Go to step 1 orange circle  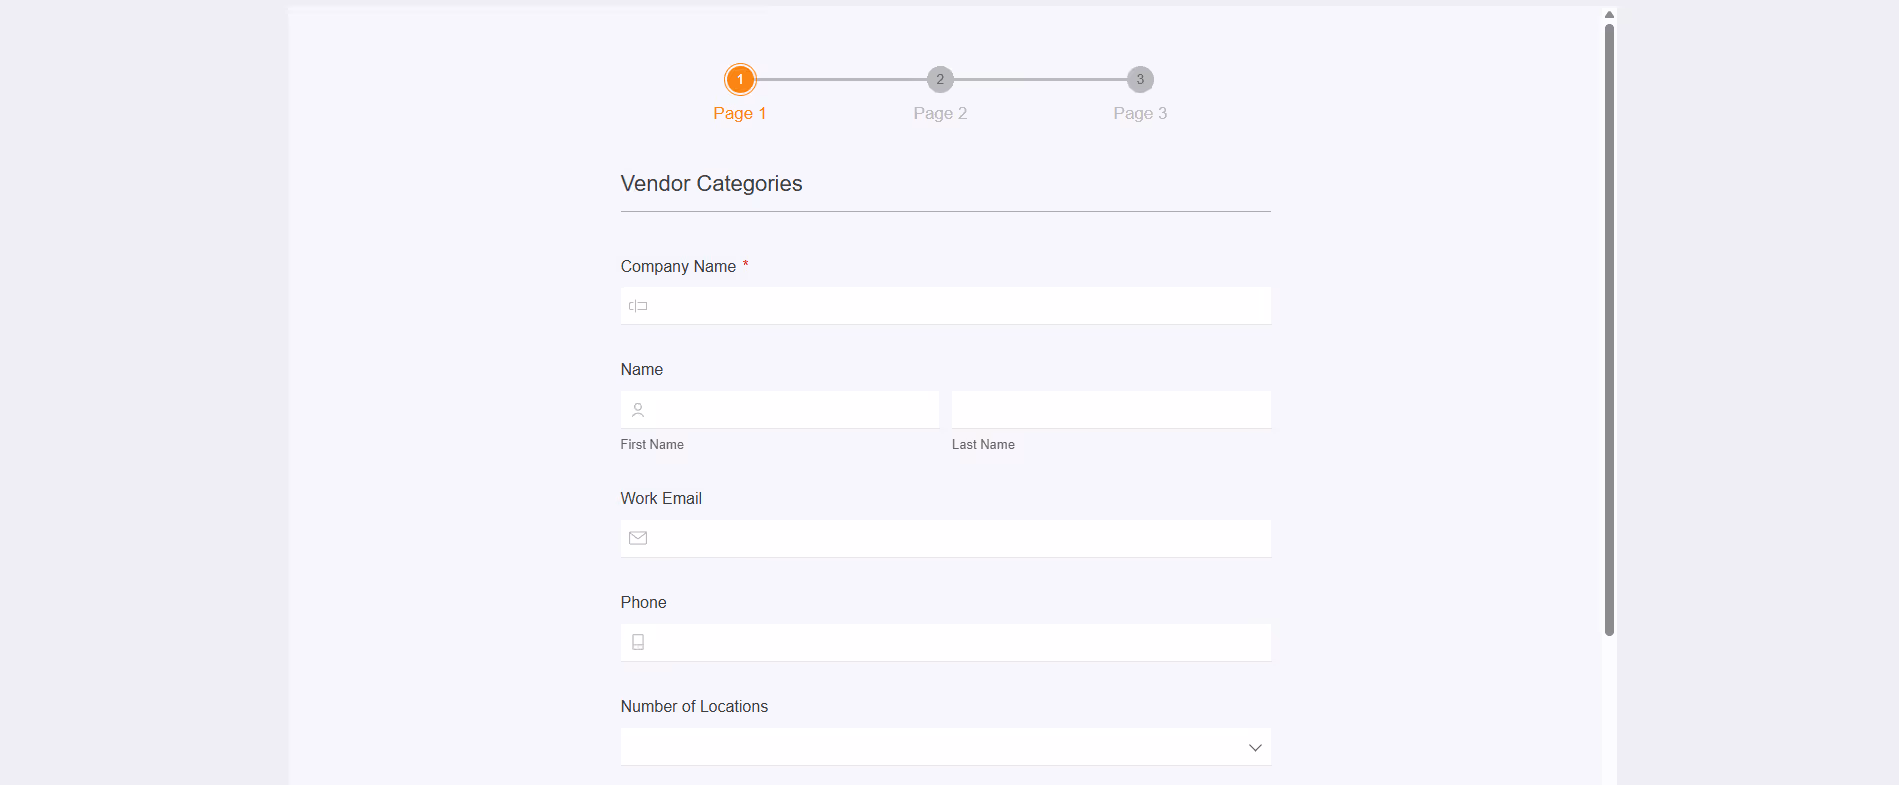coord(740,79)
